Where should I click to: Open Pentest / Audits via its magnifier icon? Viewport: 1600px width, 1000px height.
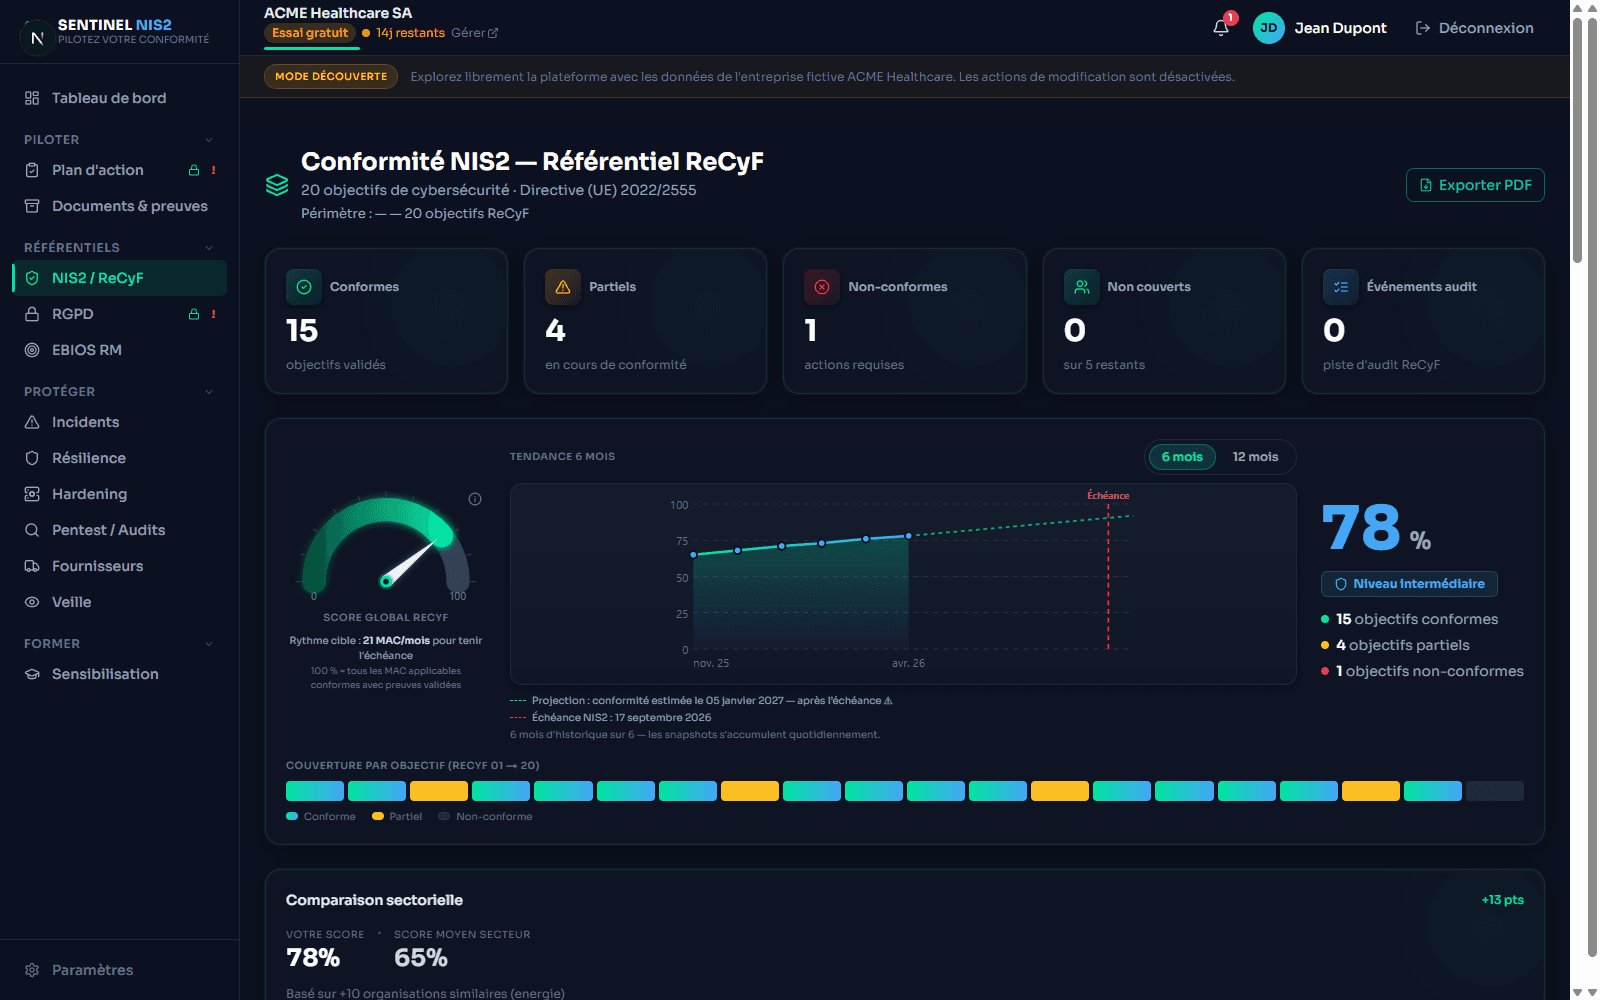(x=32, y=530)
